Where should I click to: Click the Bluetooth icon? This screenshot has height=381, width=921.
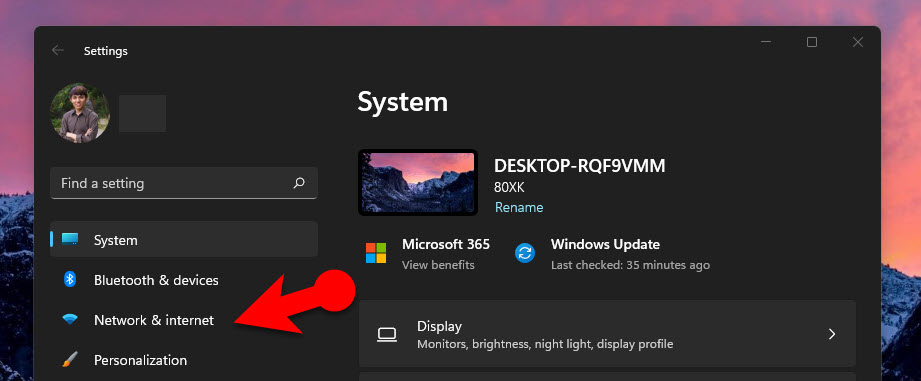[70, 279]
